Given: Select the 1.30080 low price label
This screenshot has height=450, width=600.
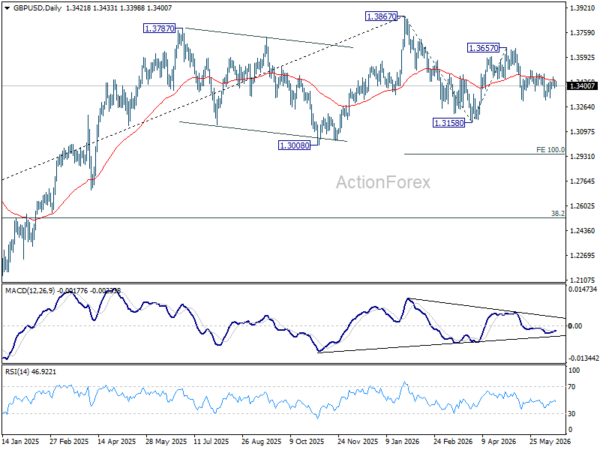Looking at the screenshot, I should click(294, 145).
